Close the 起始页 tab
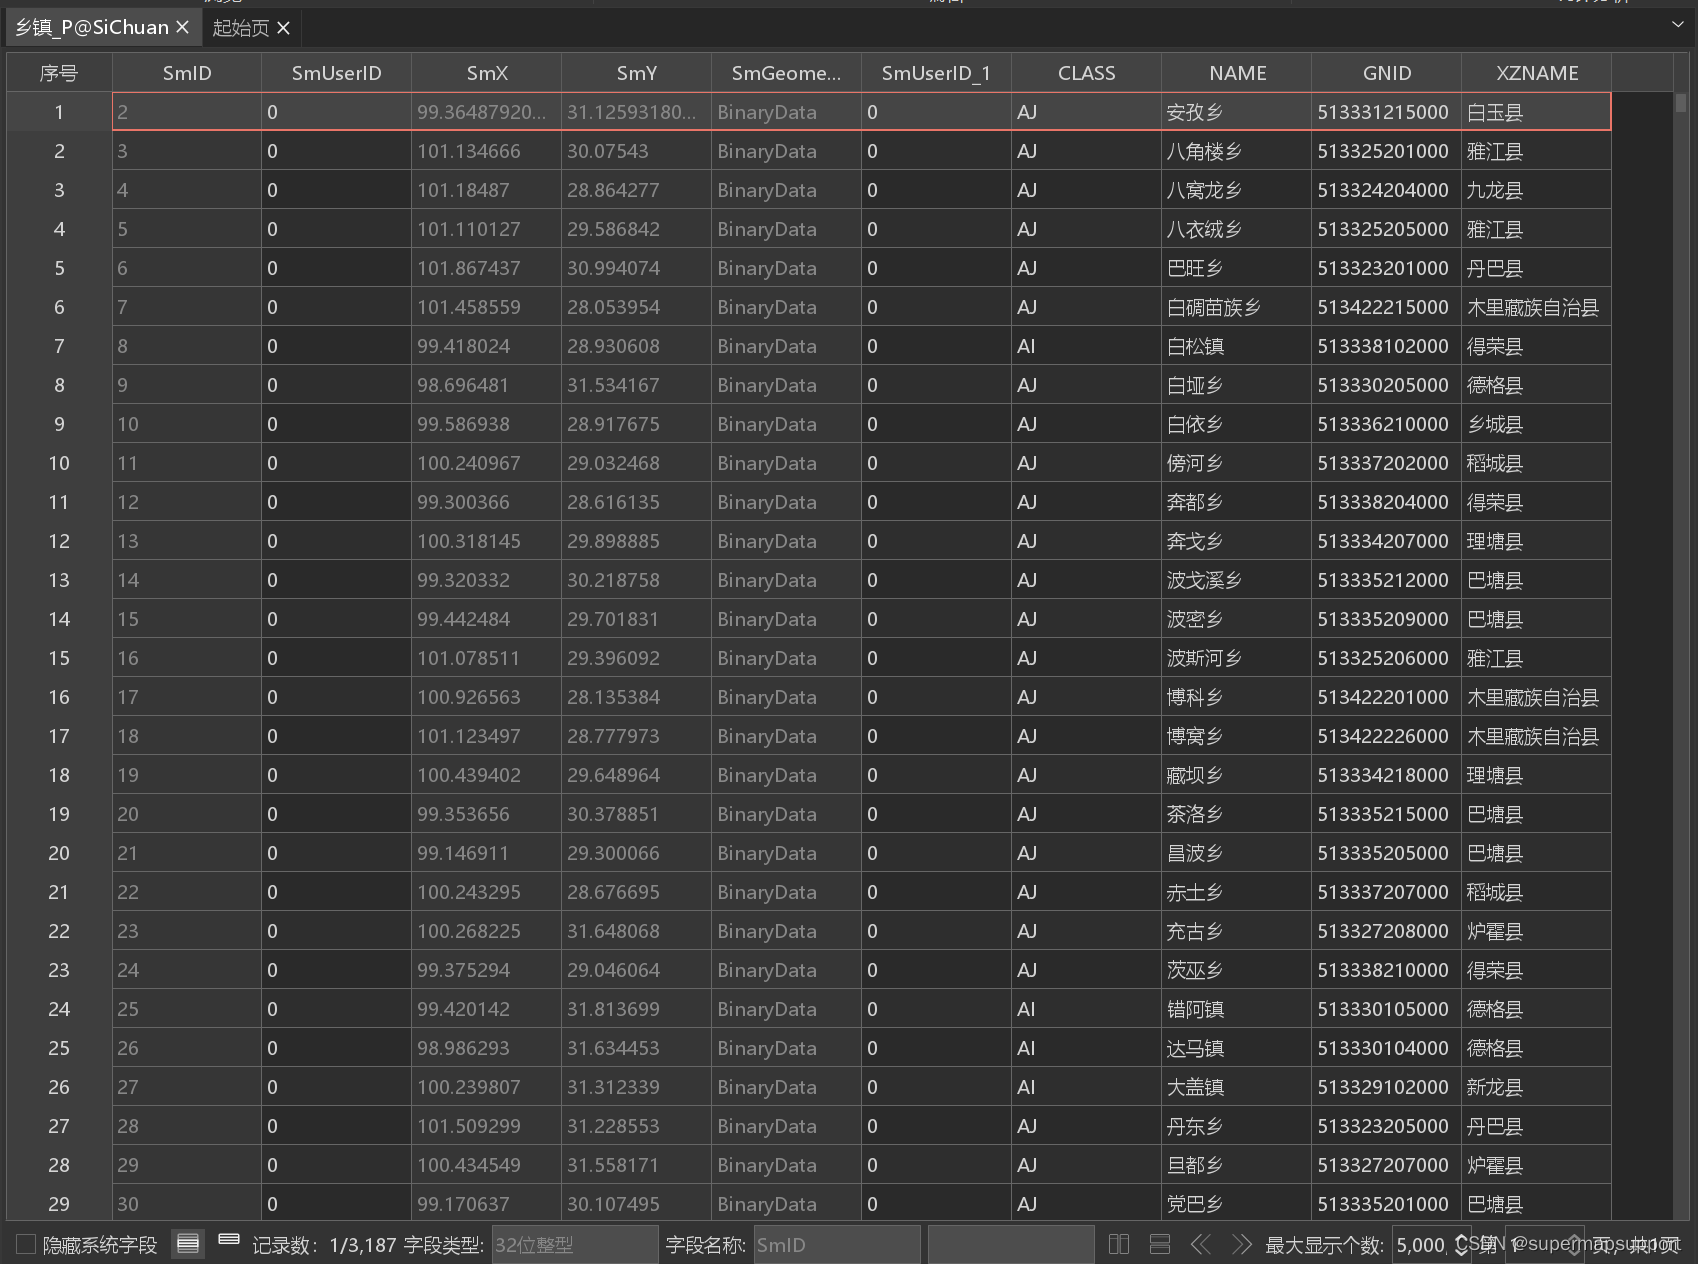 [284, 28]
